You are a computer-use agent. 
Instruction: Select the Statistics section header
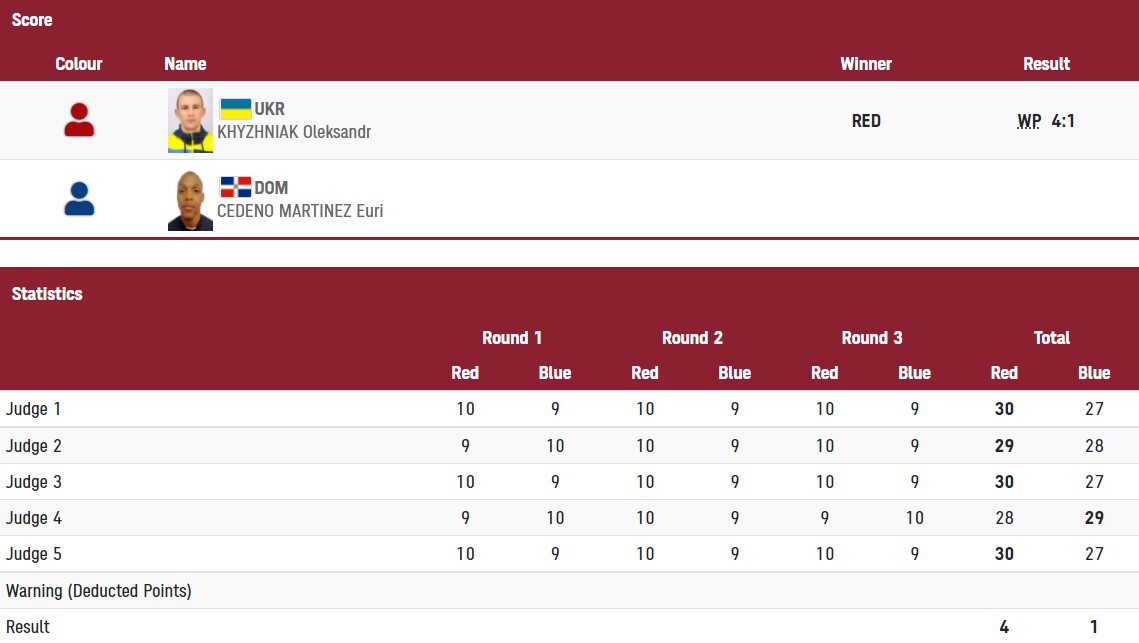click(x=47, y=294)
